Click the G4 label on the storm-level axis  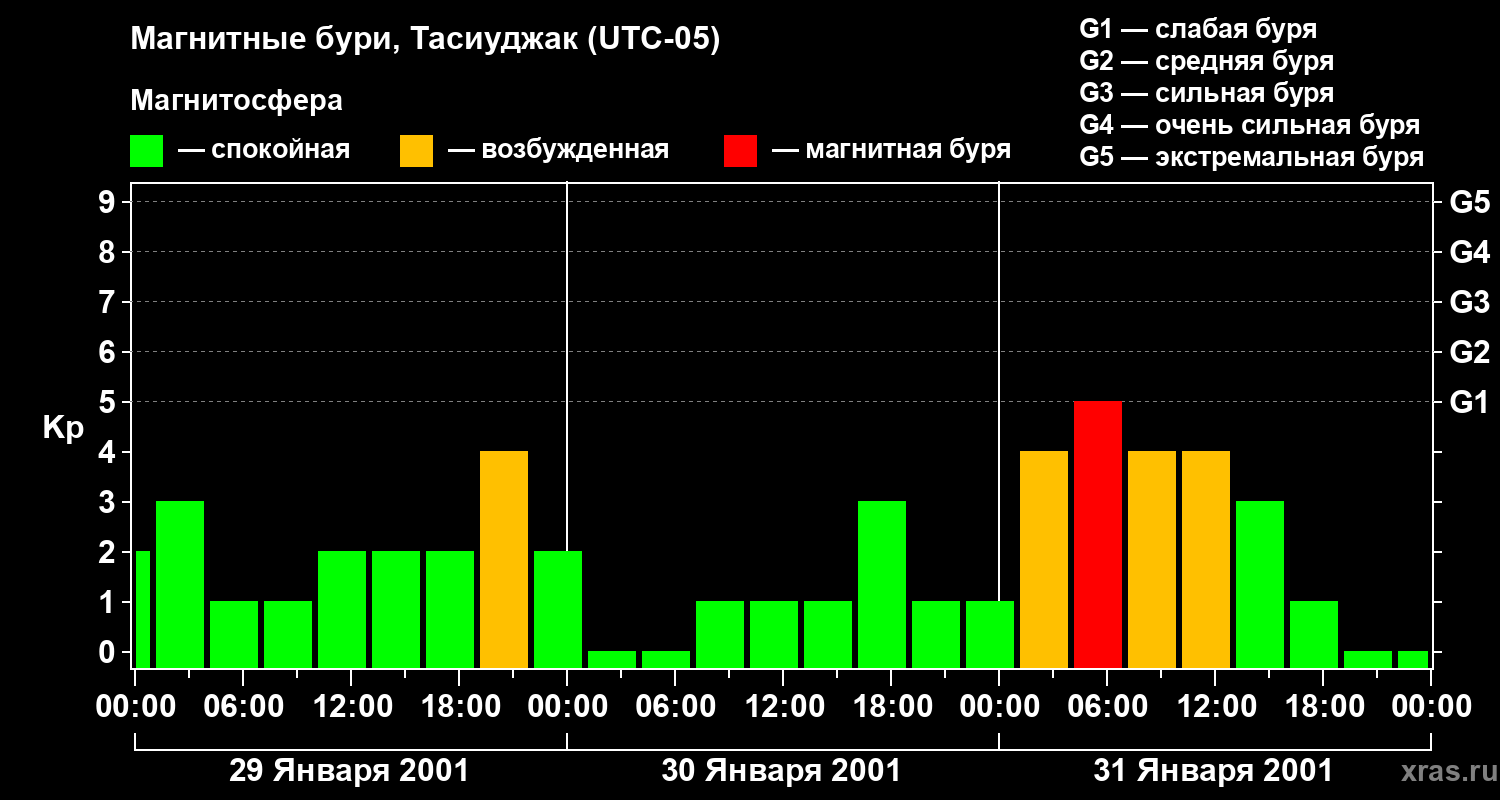coord(1469,252)
